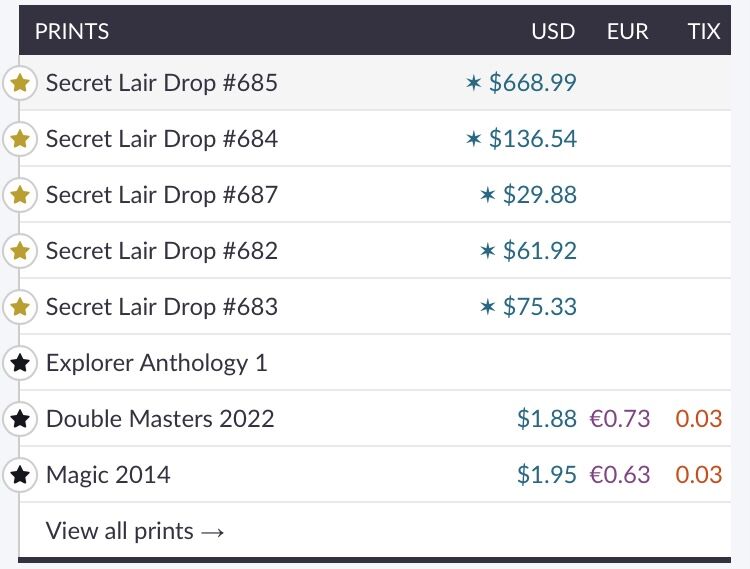
Task: Open the Secret Lair Drop #685 print
Action: [x=162, y=83]
